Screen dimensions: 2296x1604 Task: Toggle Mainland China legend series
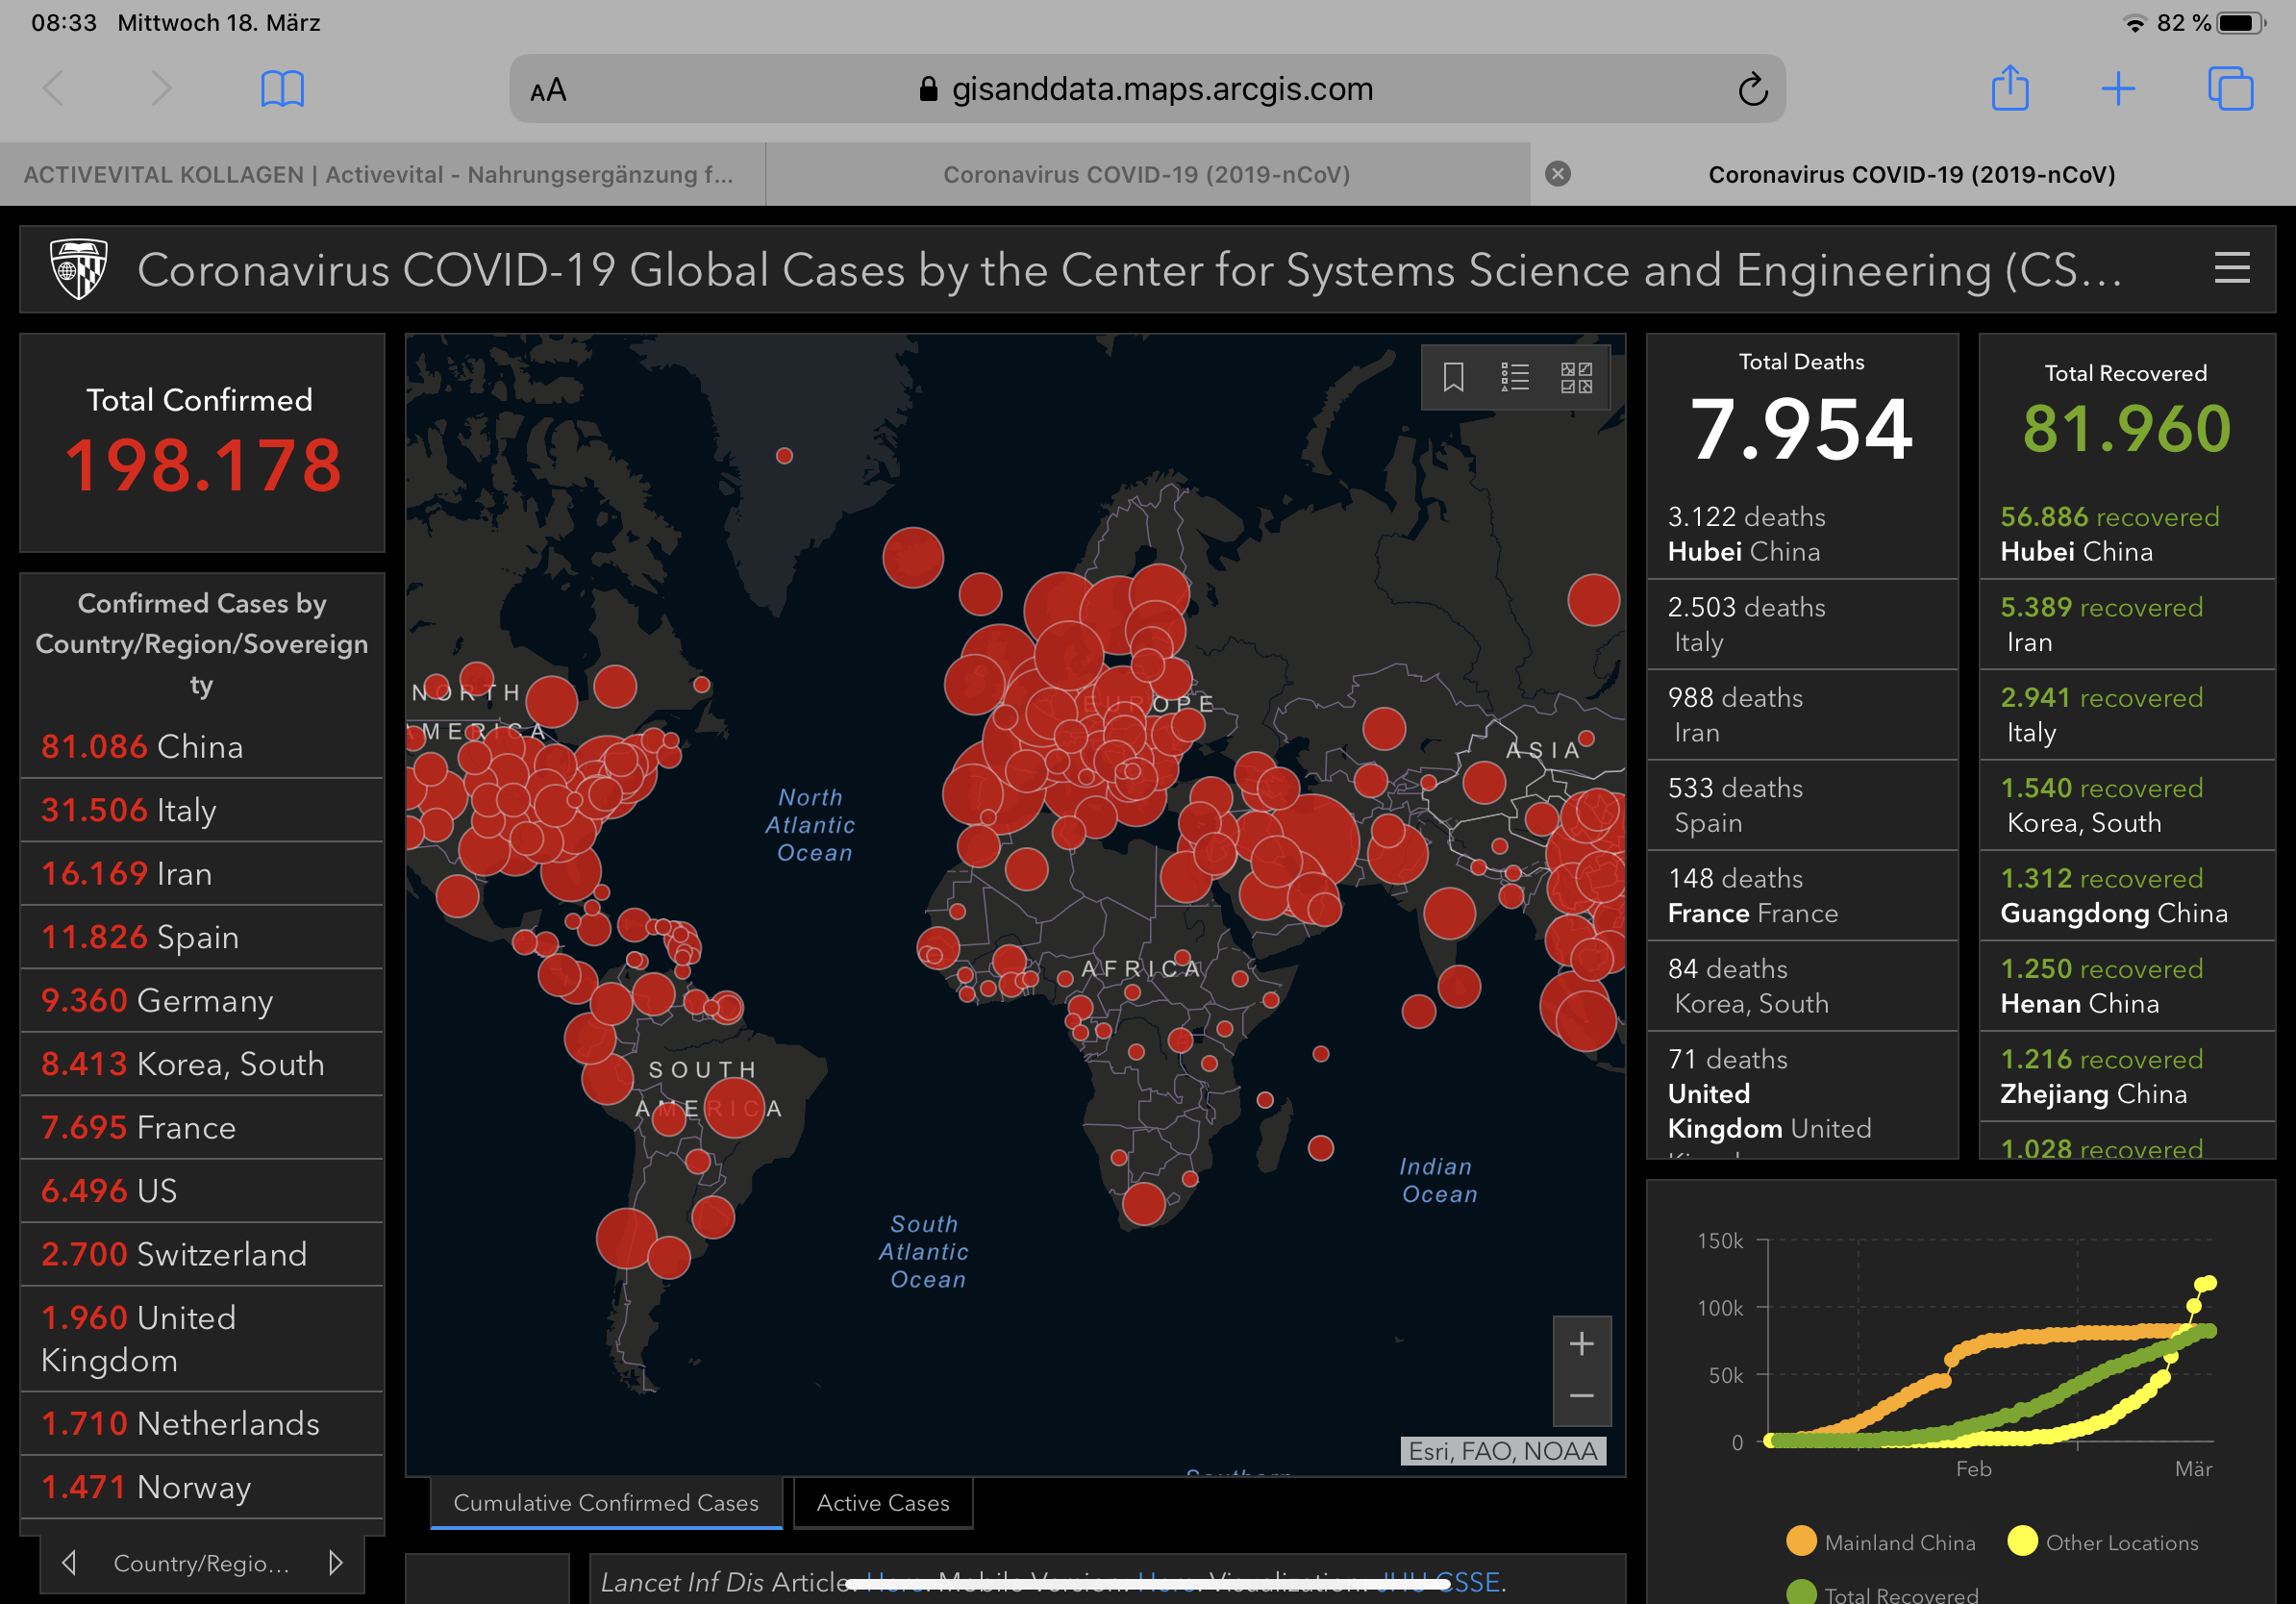(x=1881, y=1542)
